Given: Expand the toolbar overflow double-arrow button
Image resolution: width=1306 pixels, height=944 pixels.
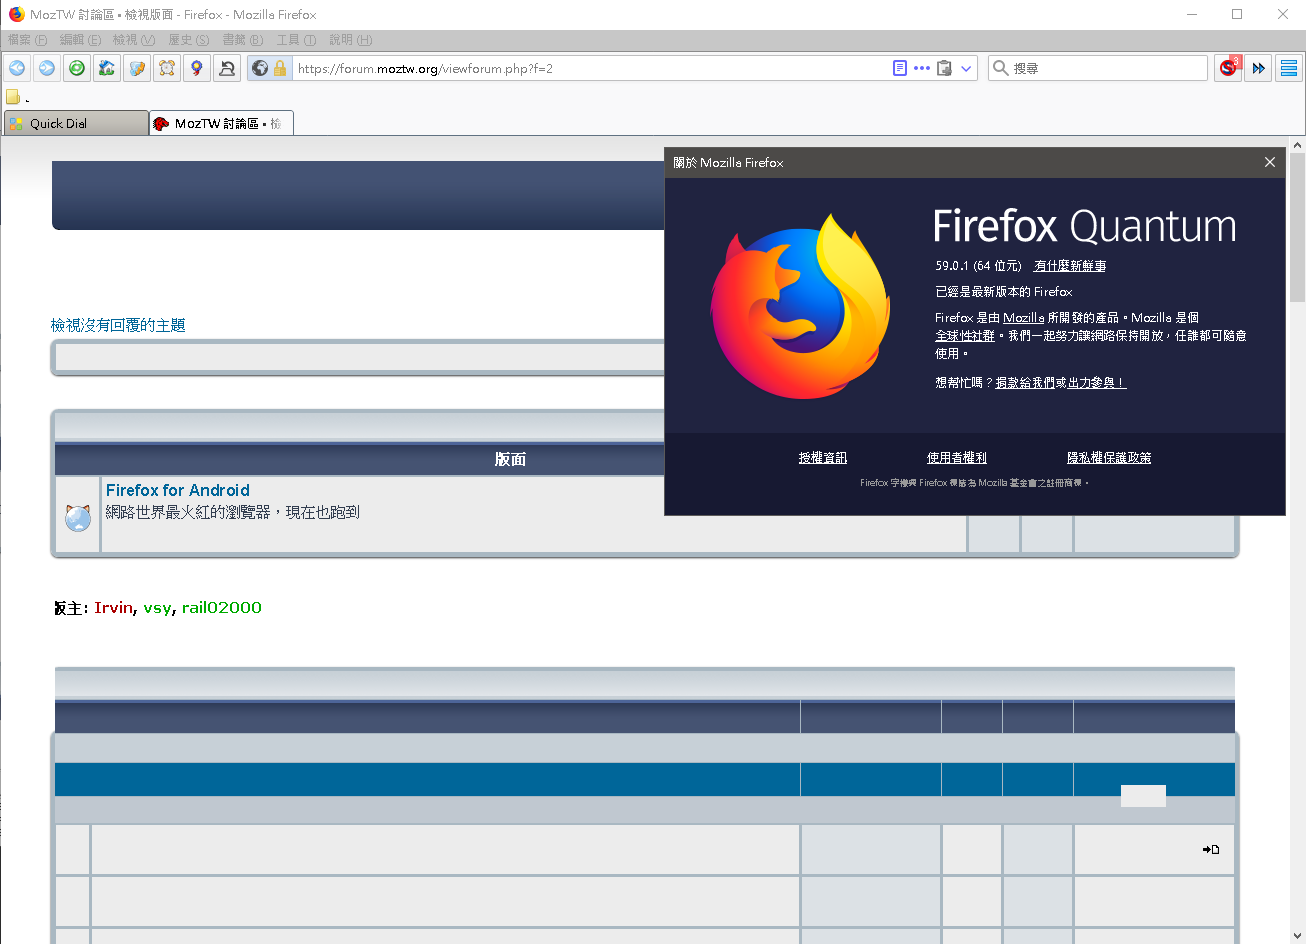Looking at the screenshot, I should point(1259,68).
